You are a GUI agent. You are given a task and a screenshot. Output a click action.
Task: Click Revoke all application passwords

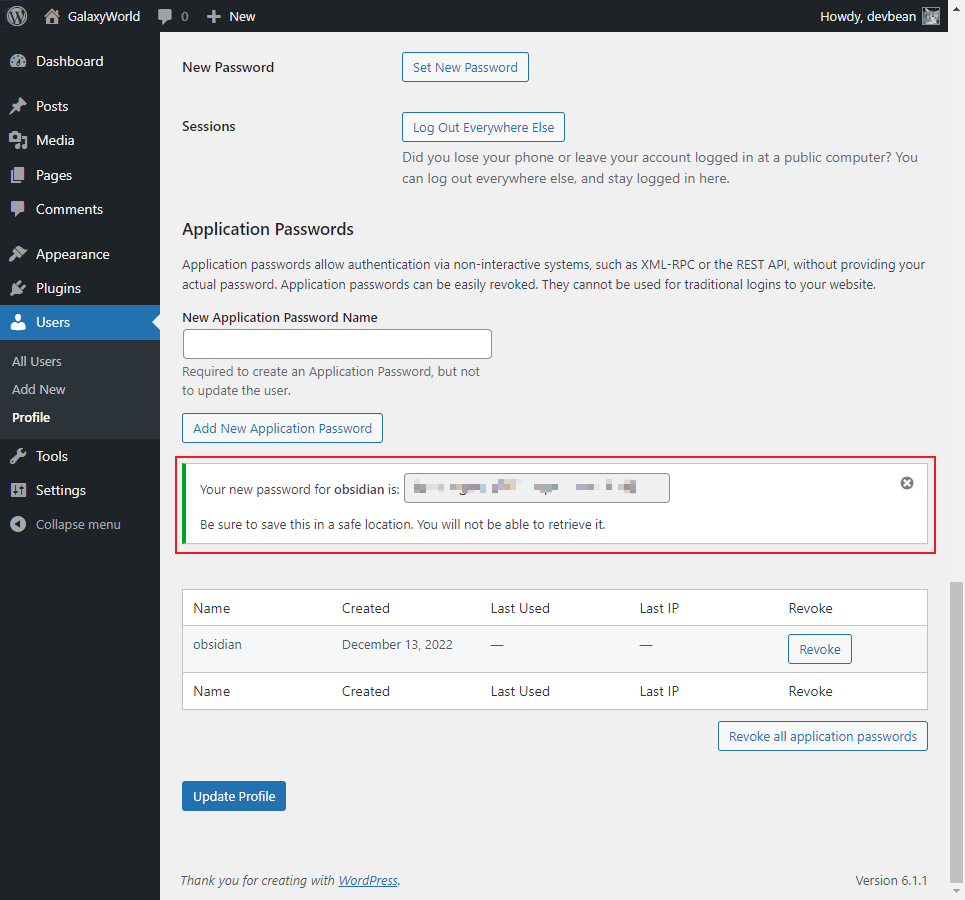pyautogui.click(x=823, y=736)
